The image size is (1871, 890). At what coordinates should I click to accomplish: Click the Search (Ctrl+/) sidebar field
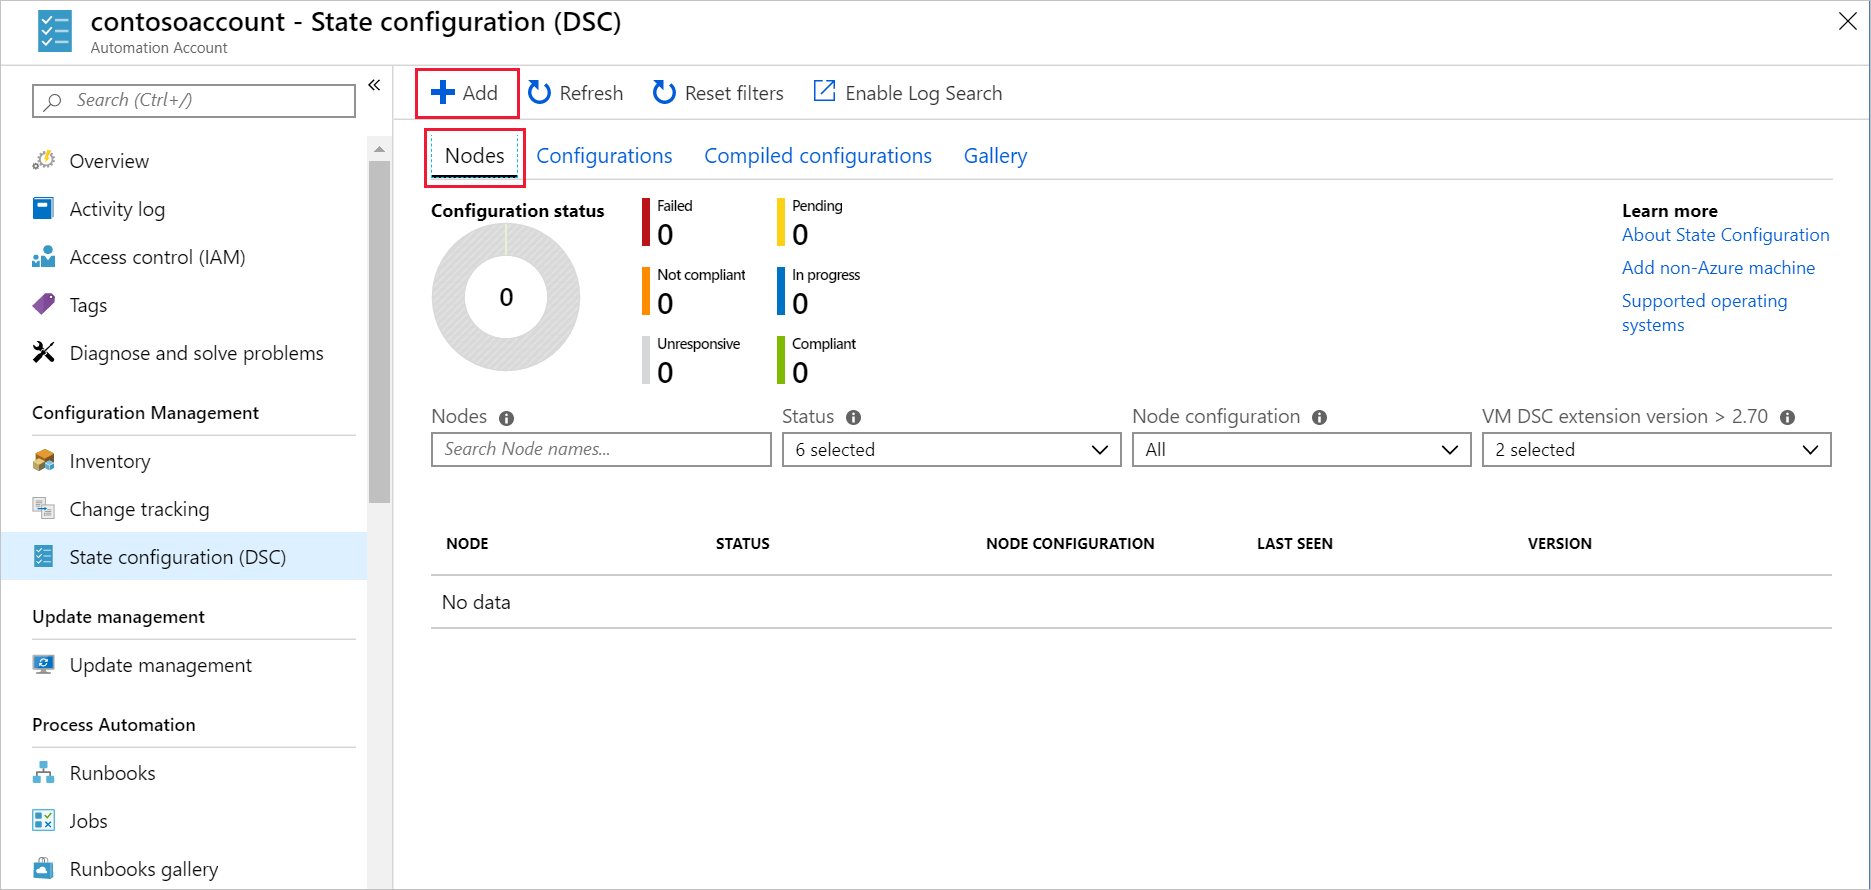[x=194, y=100]
